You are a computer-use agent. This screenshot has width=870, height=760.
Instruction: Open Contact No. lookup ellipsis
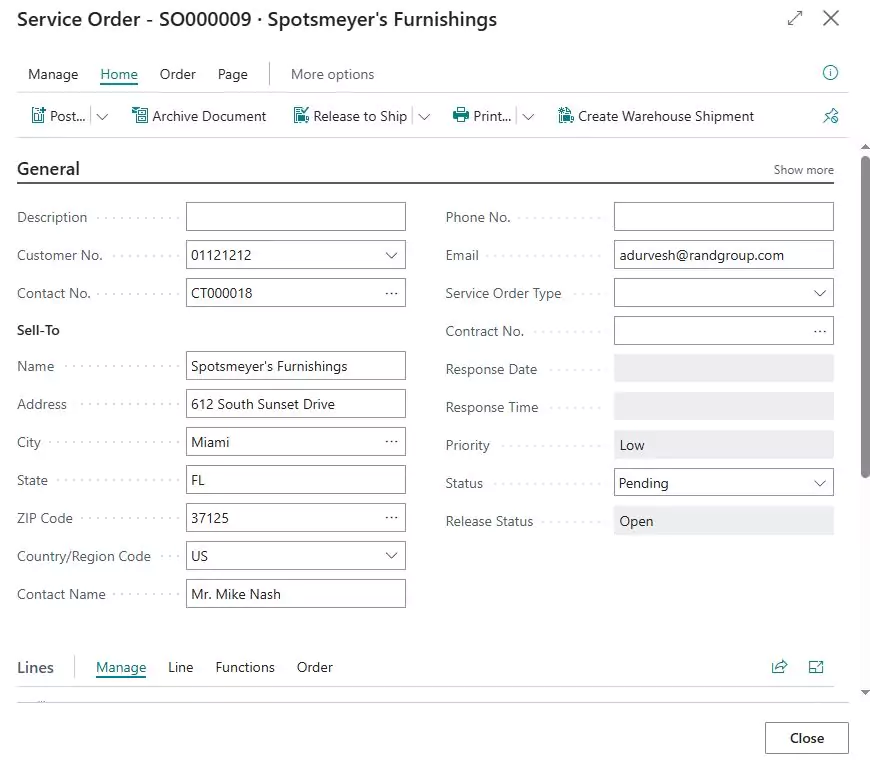click(x=392, y=293)
